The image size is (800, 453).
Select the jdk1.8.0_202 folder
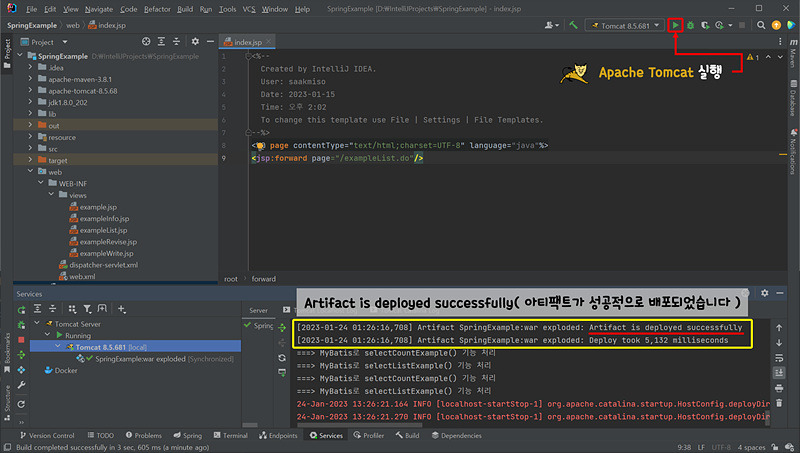(63, 102)
